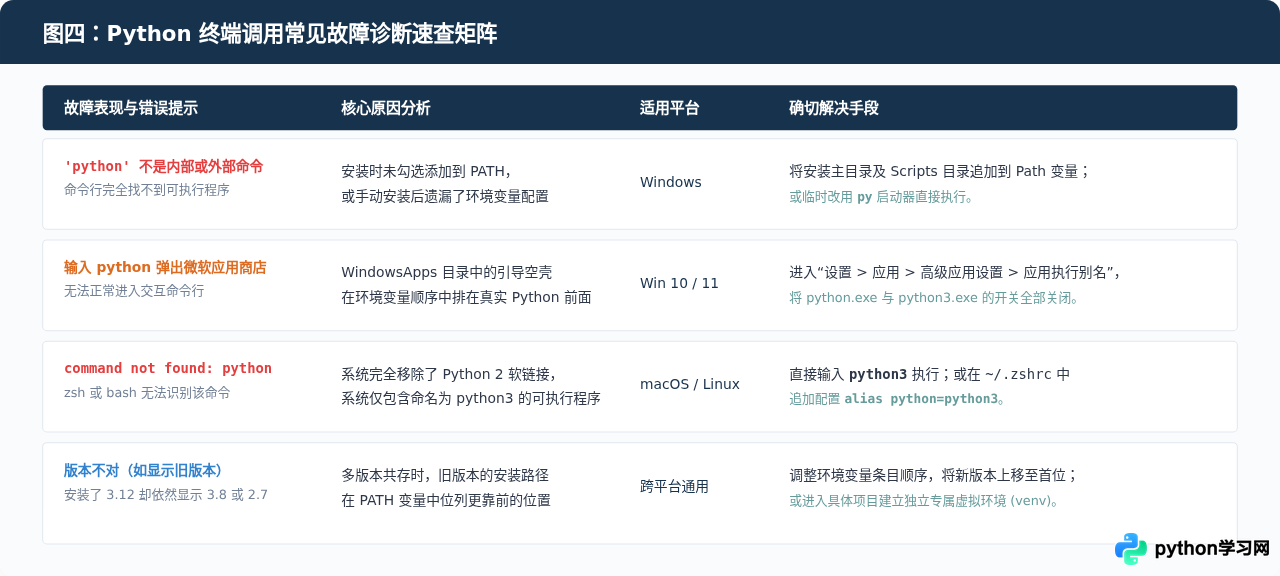The image size is (1280, 576).
Task: Click '将 python.exe 与 python3.exe 的开关全部关闭' text
Action: click(x=930, y=298)
